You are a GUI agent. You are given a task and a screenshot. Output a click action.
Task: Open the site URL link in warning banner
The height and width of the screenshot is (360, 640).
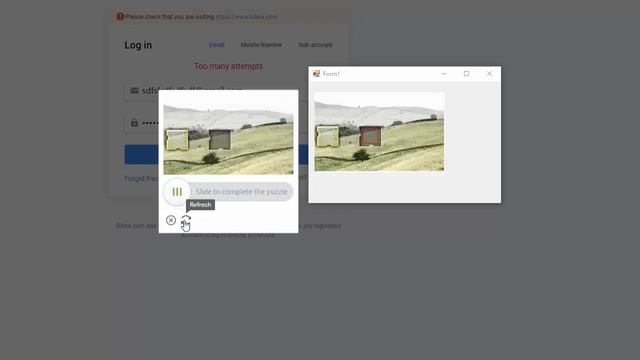pos(247,17)
